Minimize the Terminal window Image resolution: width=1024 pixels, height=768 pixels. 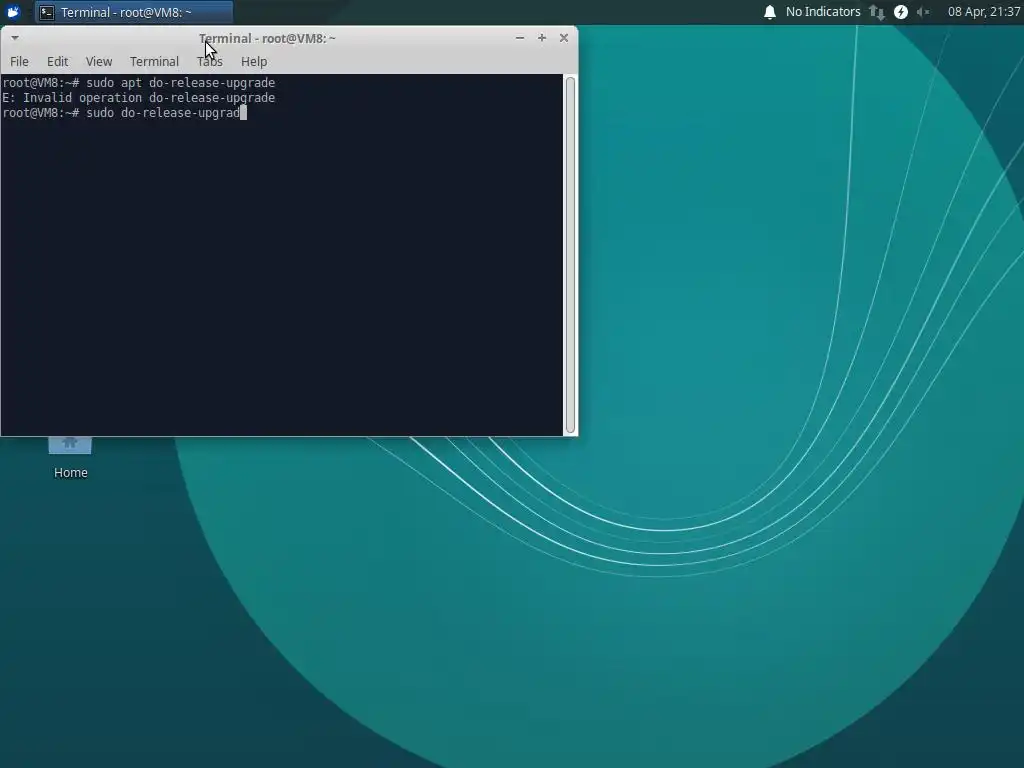pyautogui.click(x=520, y=38)
